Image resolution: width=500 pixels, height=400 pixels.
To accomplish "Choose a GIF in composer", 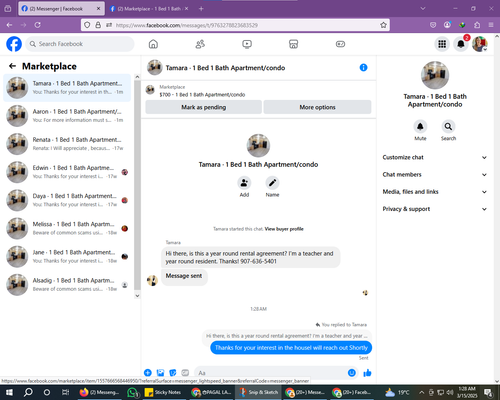I will click(185, 373).
